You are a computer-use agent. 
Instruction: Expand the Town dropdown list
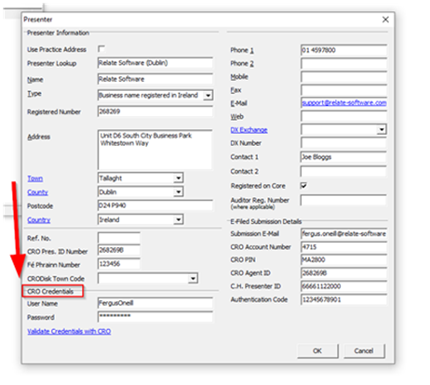point(178,178)
